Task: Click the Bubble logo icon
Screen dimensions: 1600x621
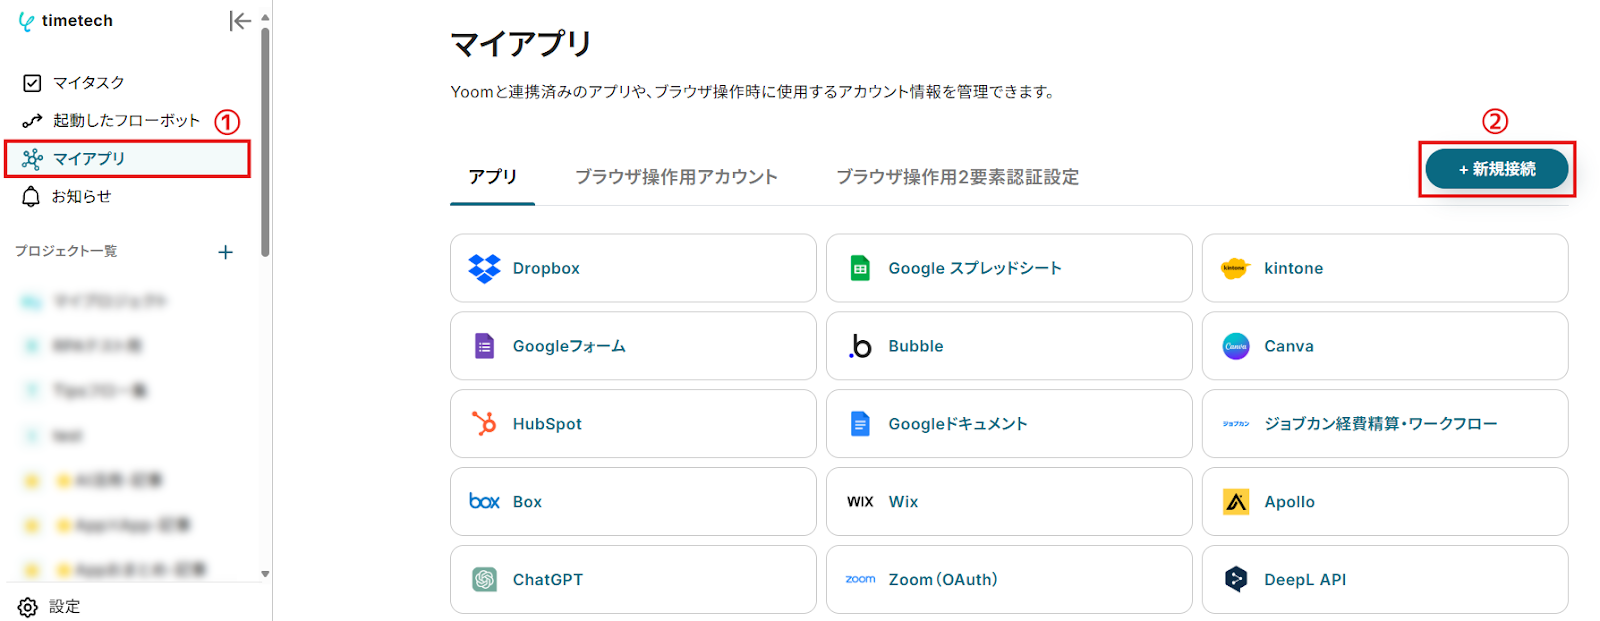Action: 860,346
